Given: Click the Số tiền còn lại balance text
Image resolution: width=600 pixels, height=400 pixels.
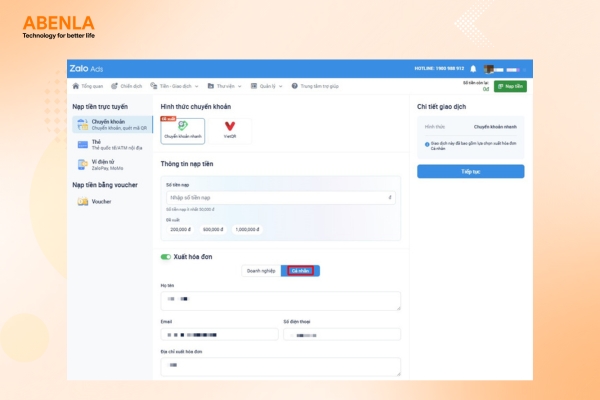Looking at the screenshot, I should 476,83.
